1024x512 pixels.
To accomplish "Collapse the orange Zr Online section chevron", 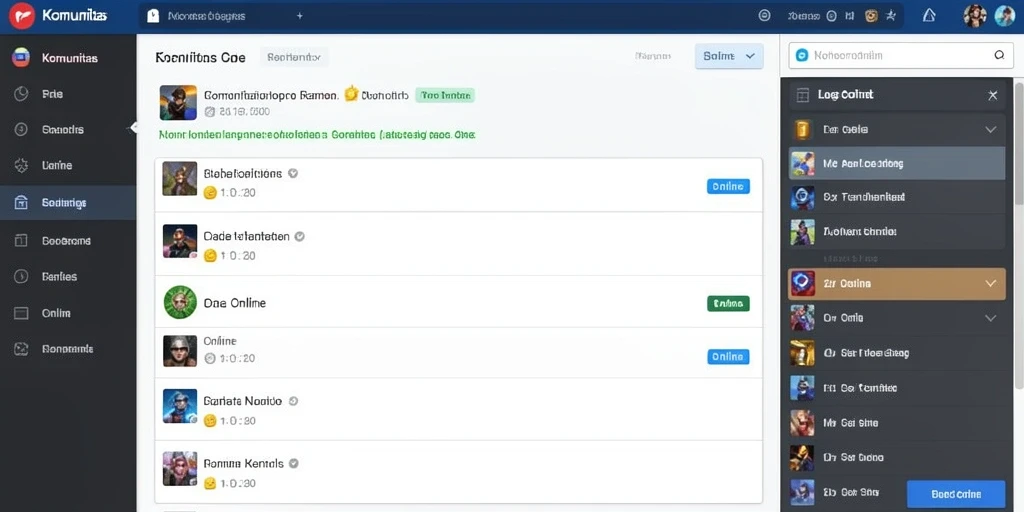I will [x=991, y=284].
